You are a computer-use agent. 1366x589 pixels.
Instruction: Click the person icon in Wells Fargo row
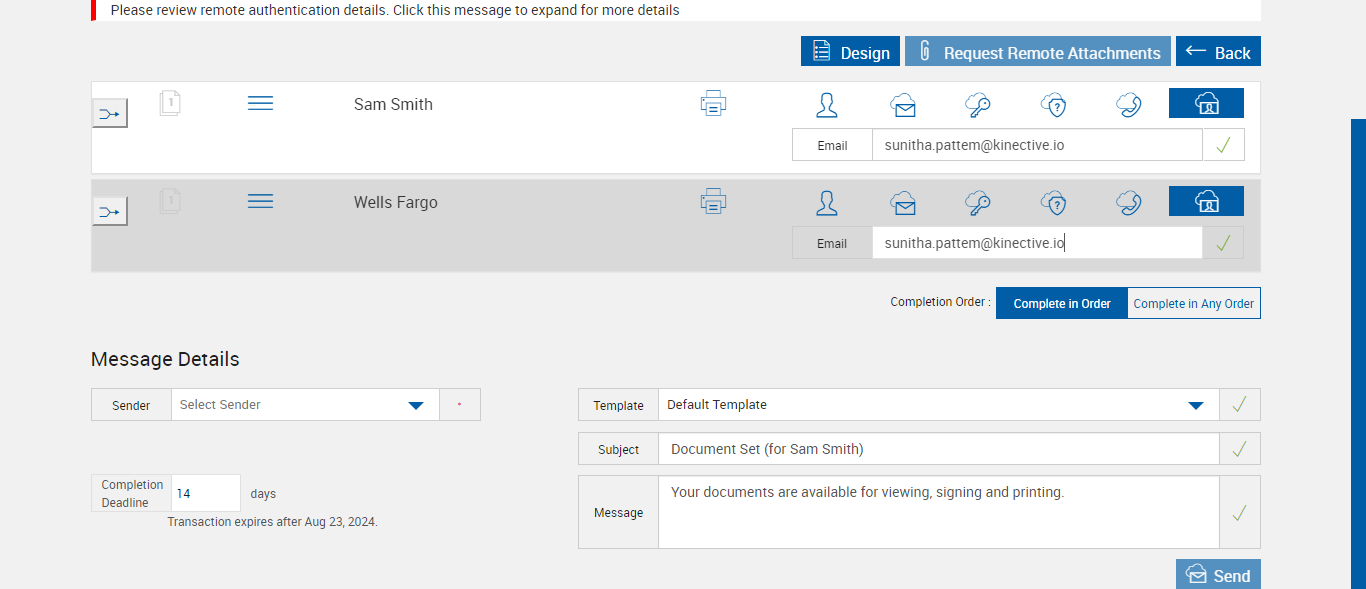[827, 203]
